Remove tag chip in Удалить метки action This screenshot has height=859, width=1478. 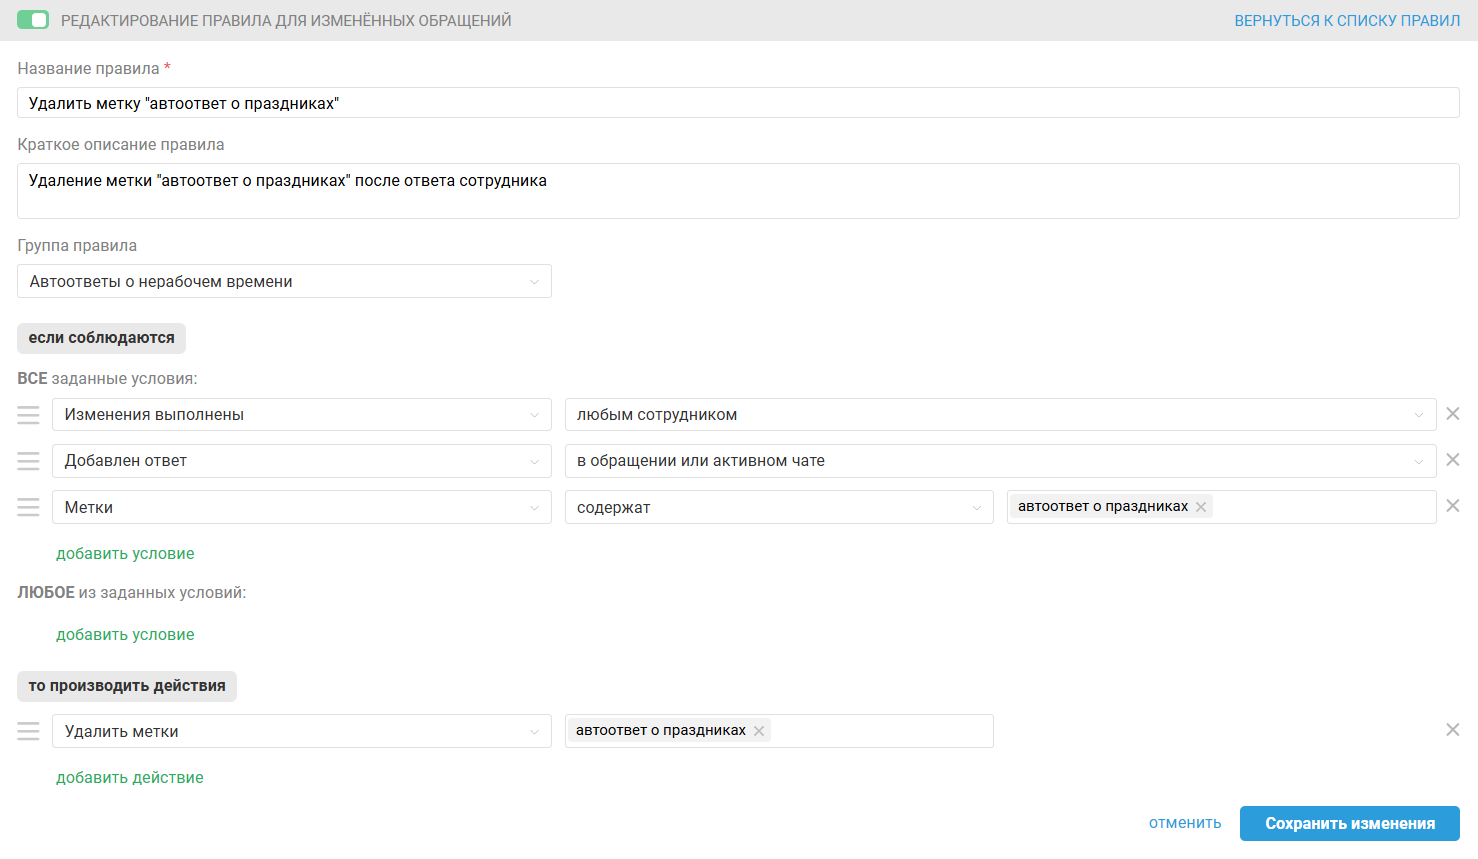(759, 731)
